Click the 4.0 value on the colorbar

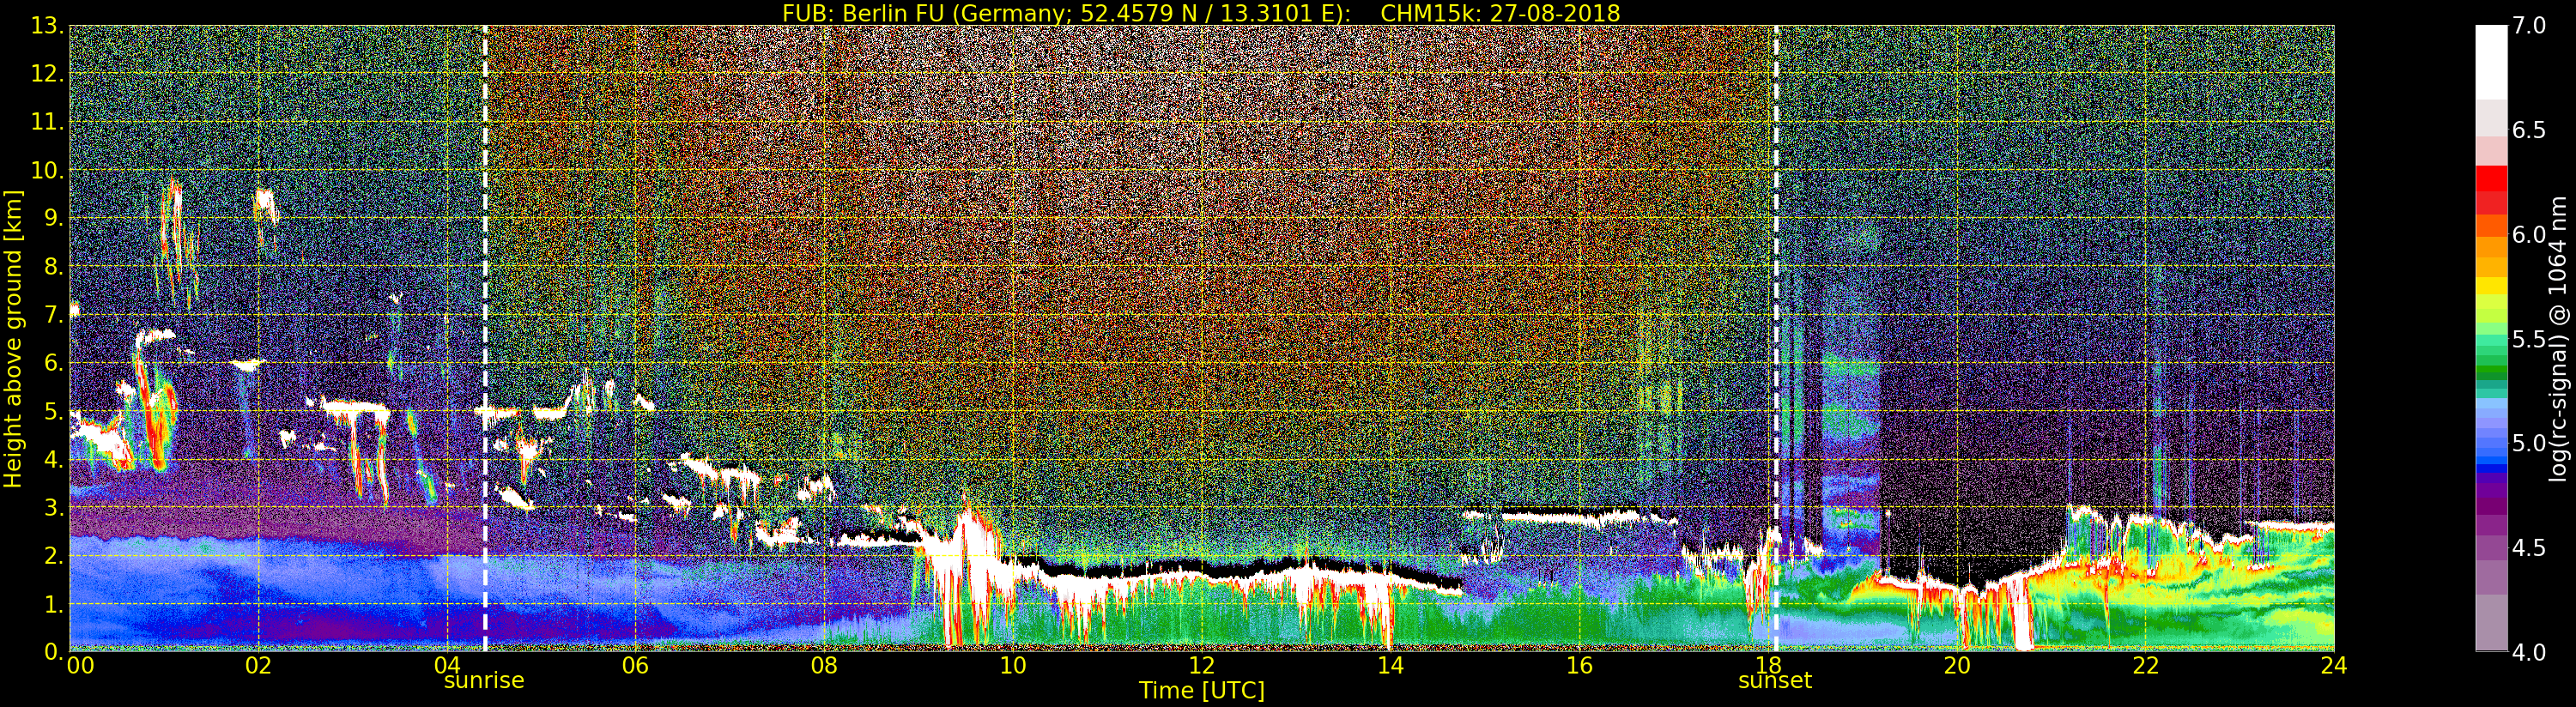pyautogui.click(x=2529, y=653)
